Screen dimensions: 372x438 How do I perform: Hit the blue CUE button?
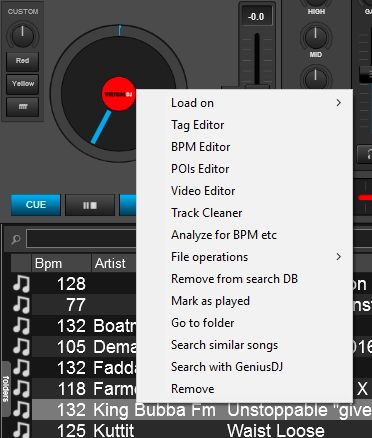(36, 205)
